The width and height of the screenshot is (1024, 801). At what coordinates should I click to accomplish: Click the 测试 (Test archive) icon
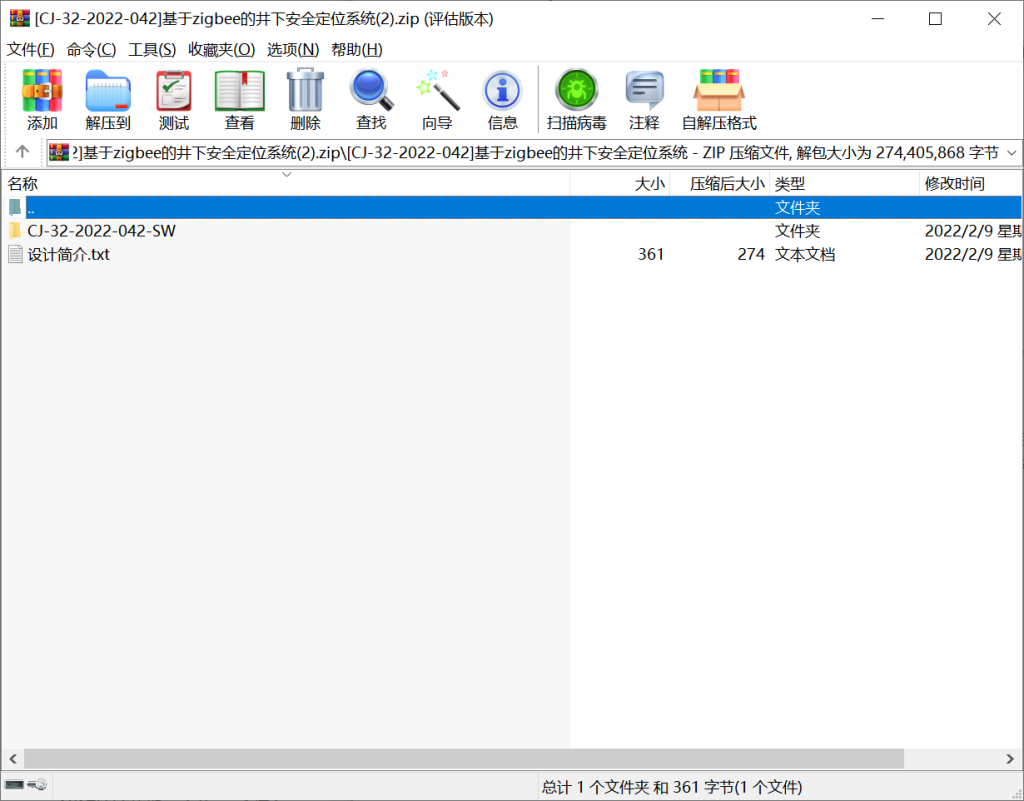coord(173,95)
